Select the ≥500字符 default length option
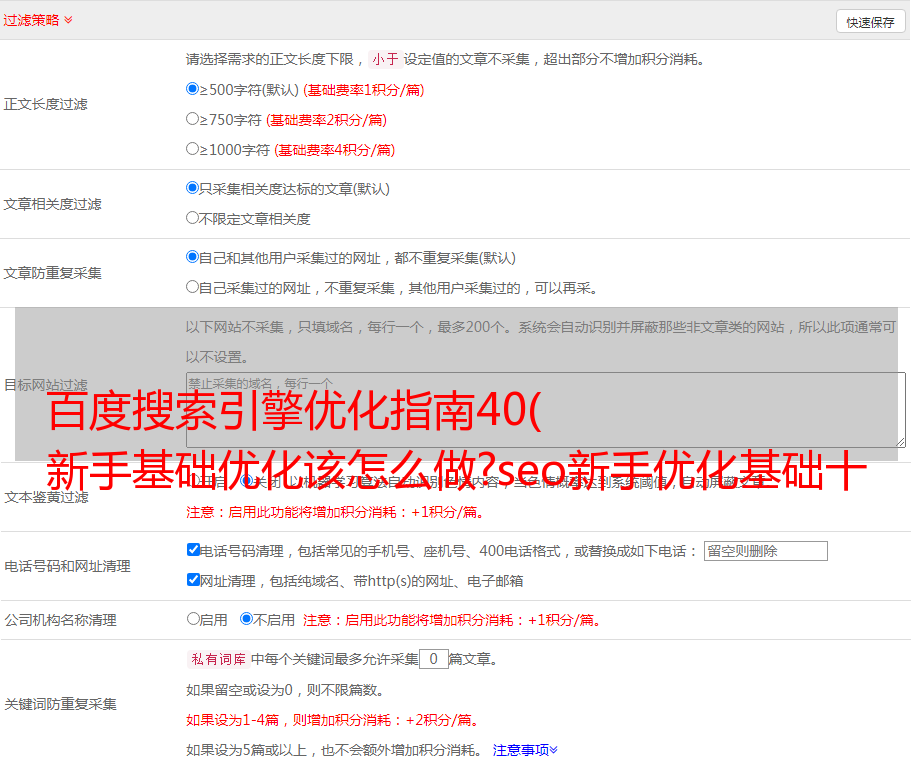Viewport: 912px width, 768px height. point(193,89)
